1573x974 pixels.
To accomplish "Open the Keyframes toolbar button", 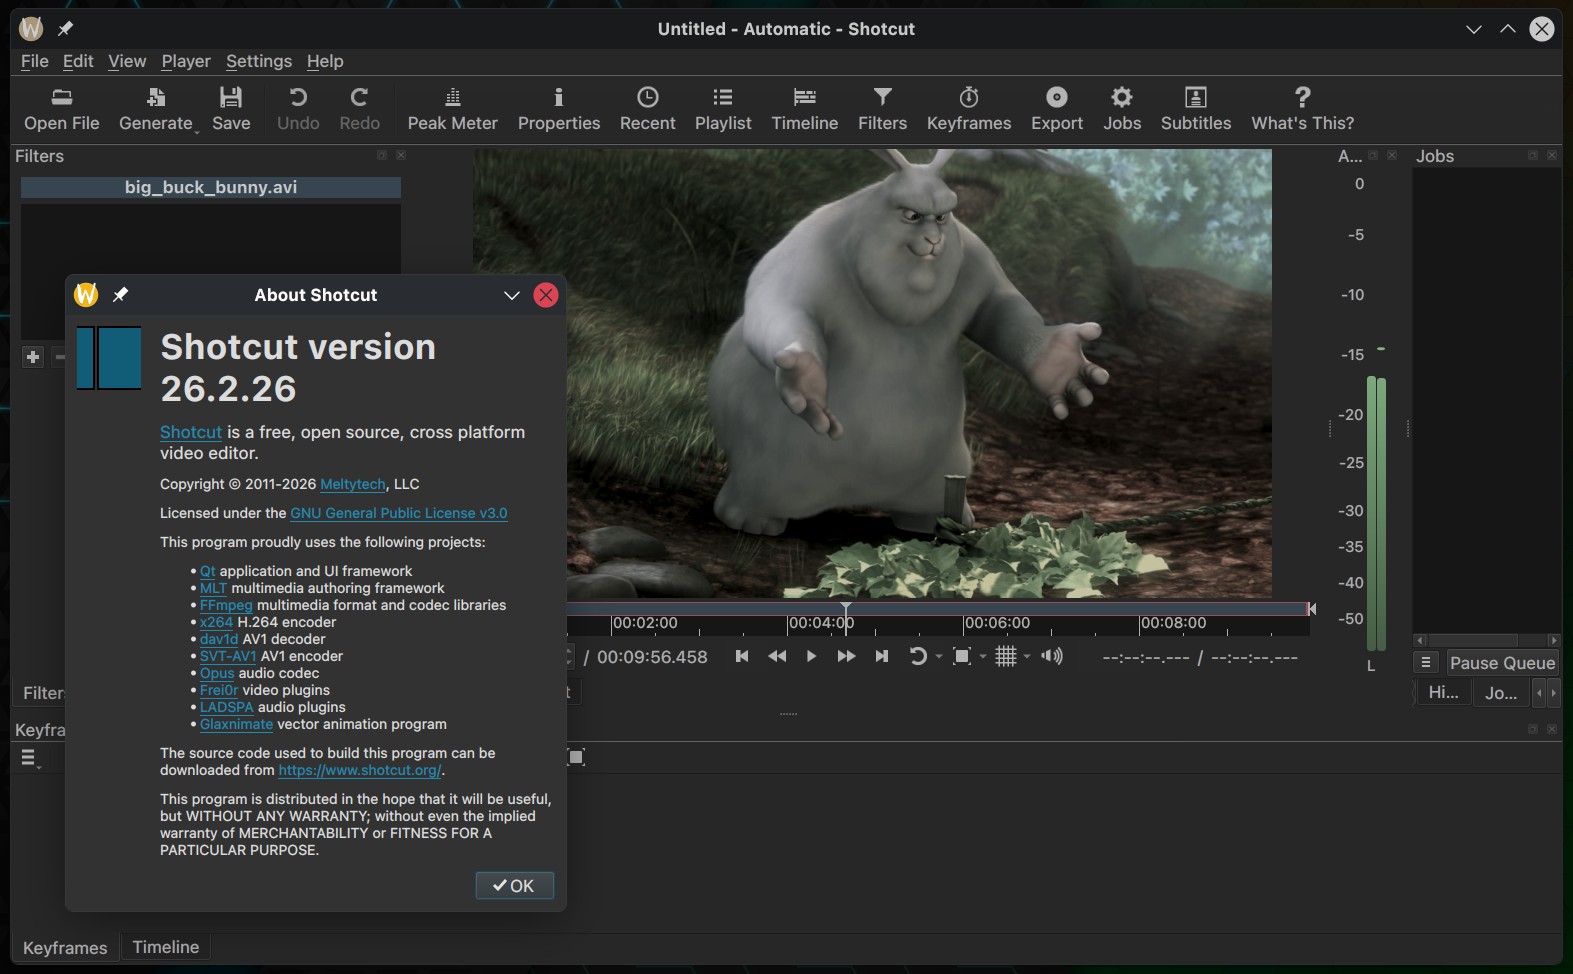I will click(x=968, y=109).
